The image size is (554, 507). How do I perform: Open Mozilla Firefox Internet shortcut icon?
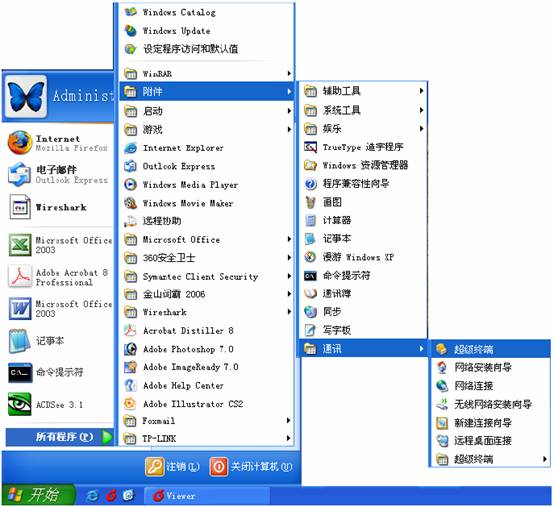tap(19, 142)
